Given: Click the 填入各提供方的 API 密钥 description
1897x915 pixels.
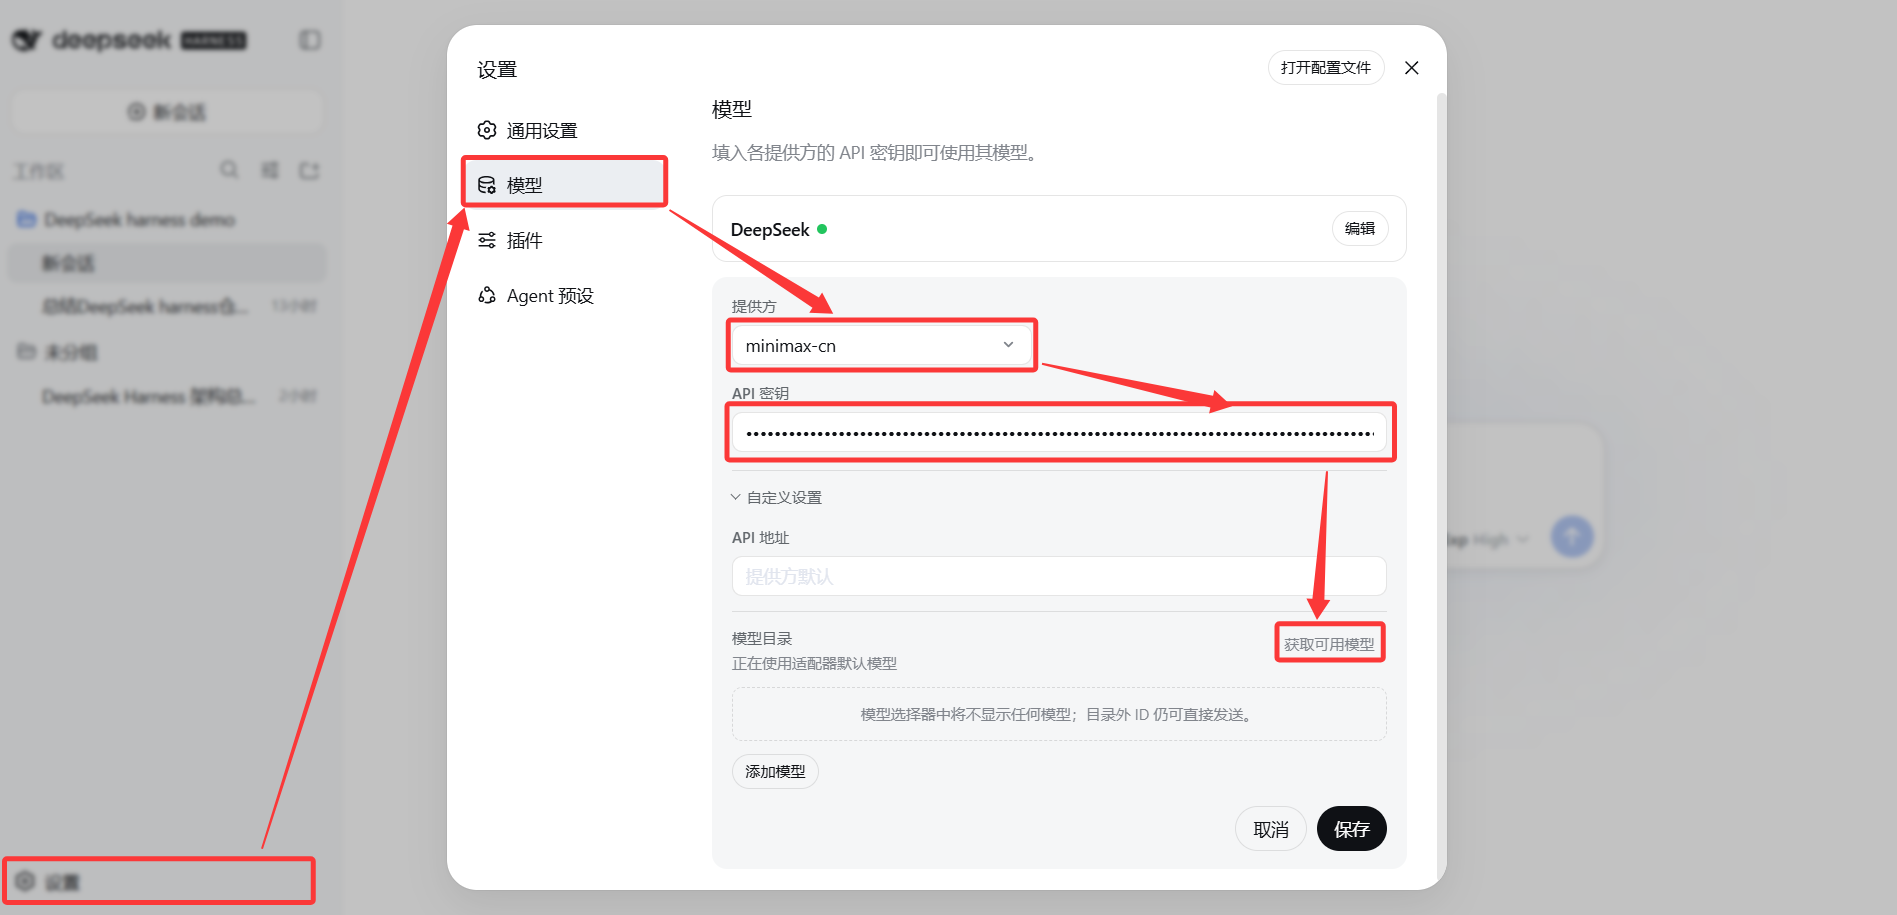Looking at the screenshot, I should (877, 153).
